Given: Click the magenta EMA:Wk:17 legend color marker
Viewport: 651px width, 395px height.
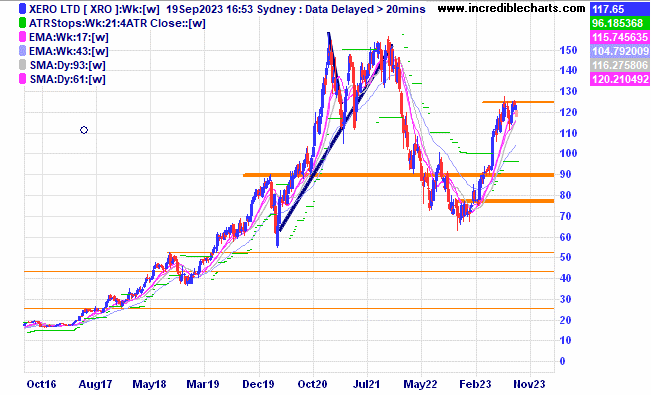Looking at the screenshot, I should 22,37.
